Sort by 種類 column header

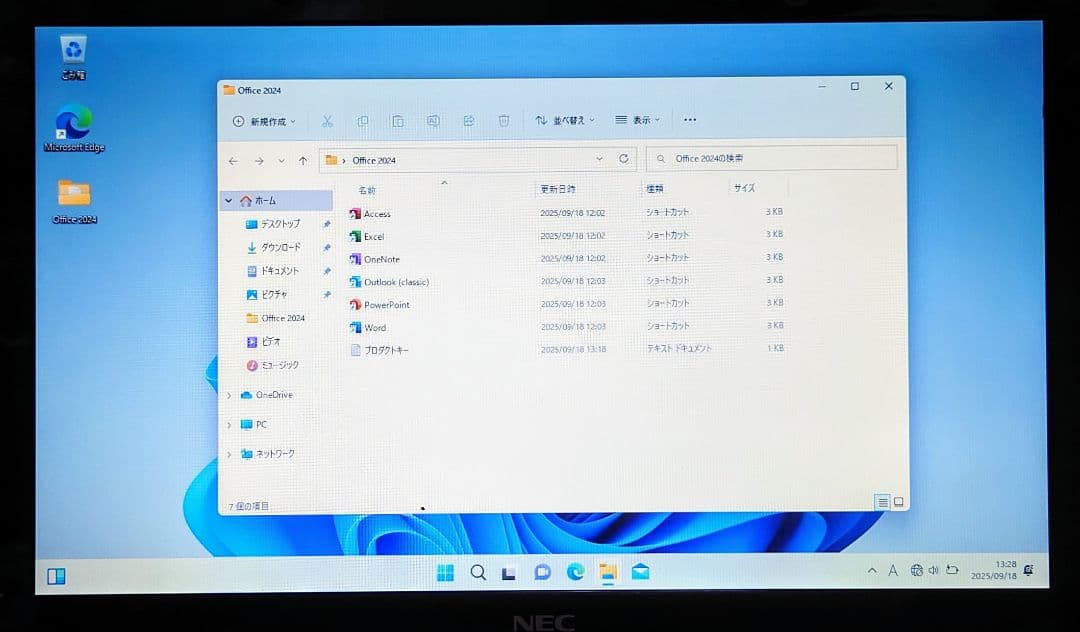(655, 189)
